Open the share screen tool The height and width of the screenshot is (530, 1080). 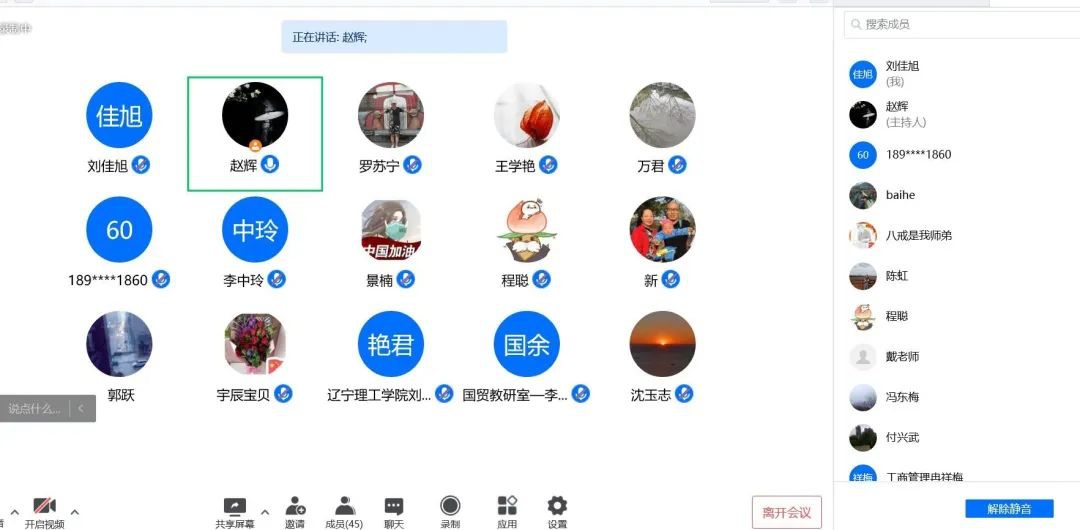click(235, 507)
